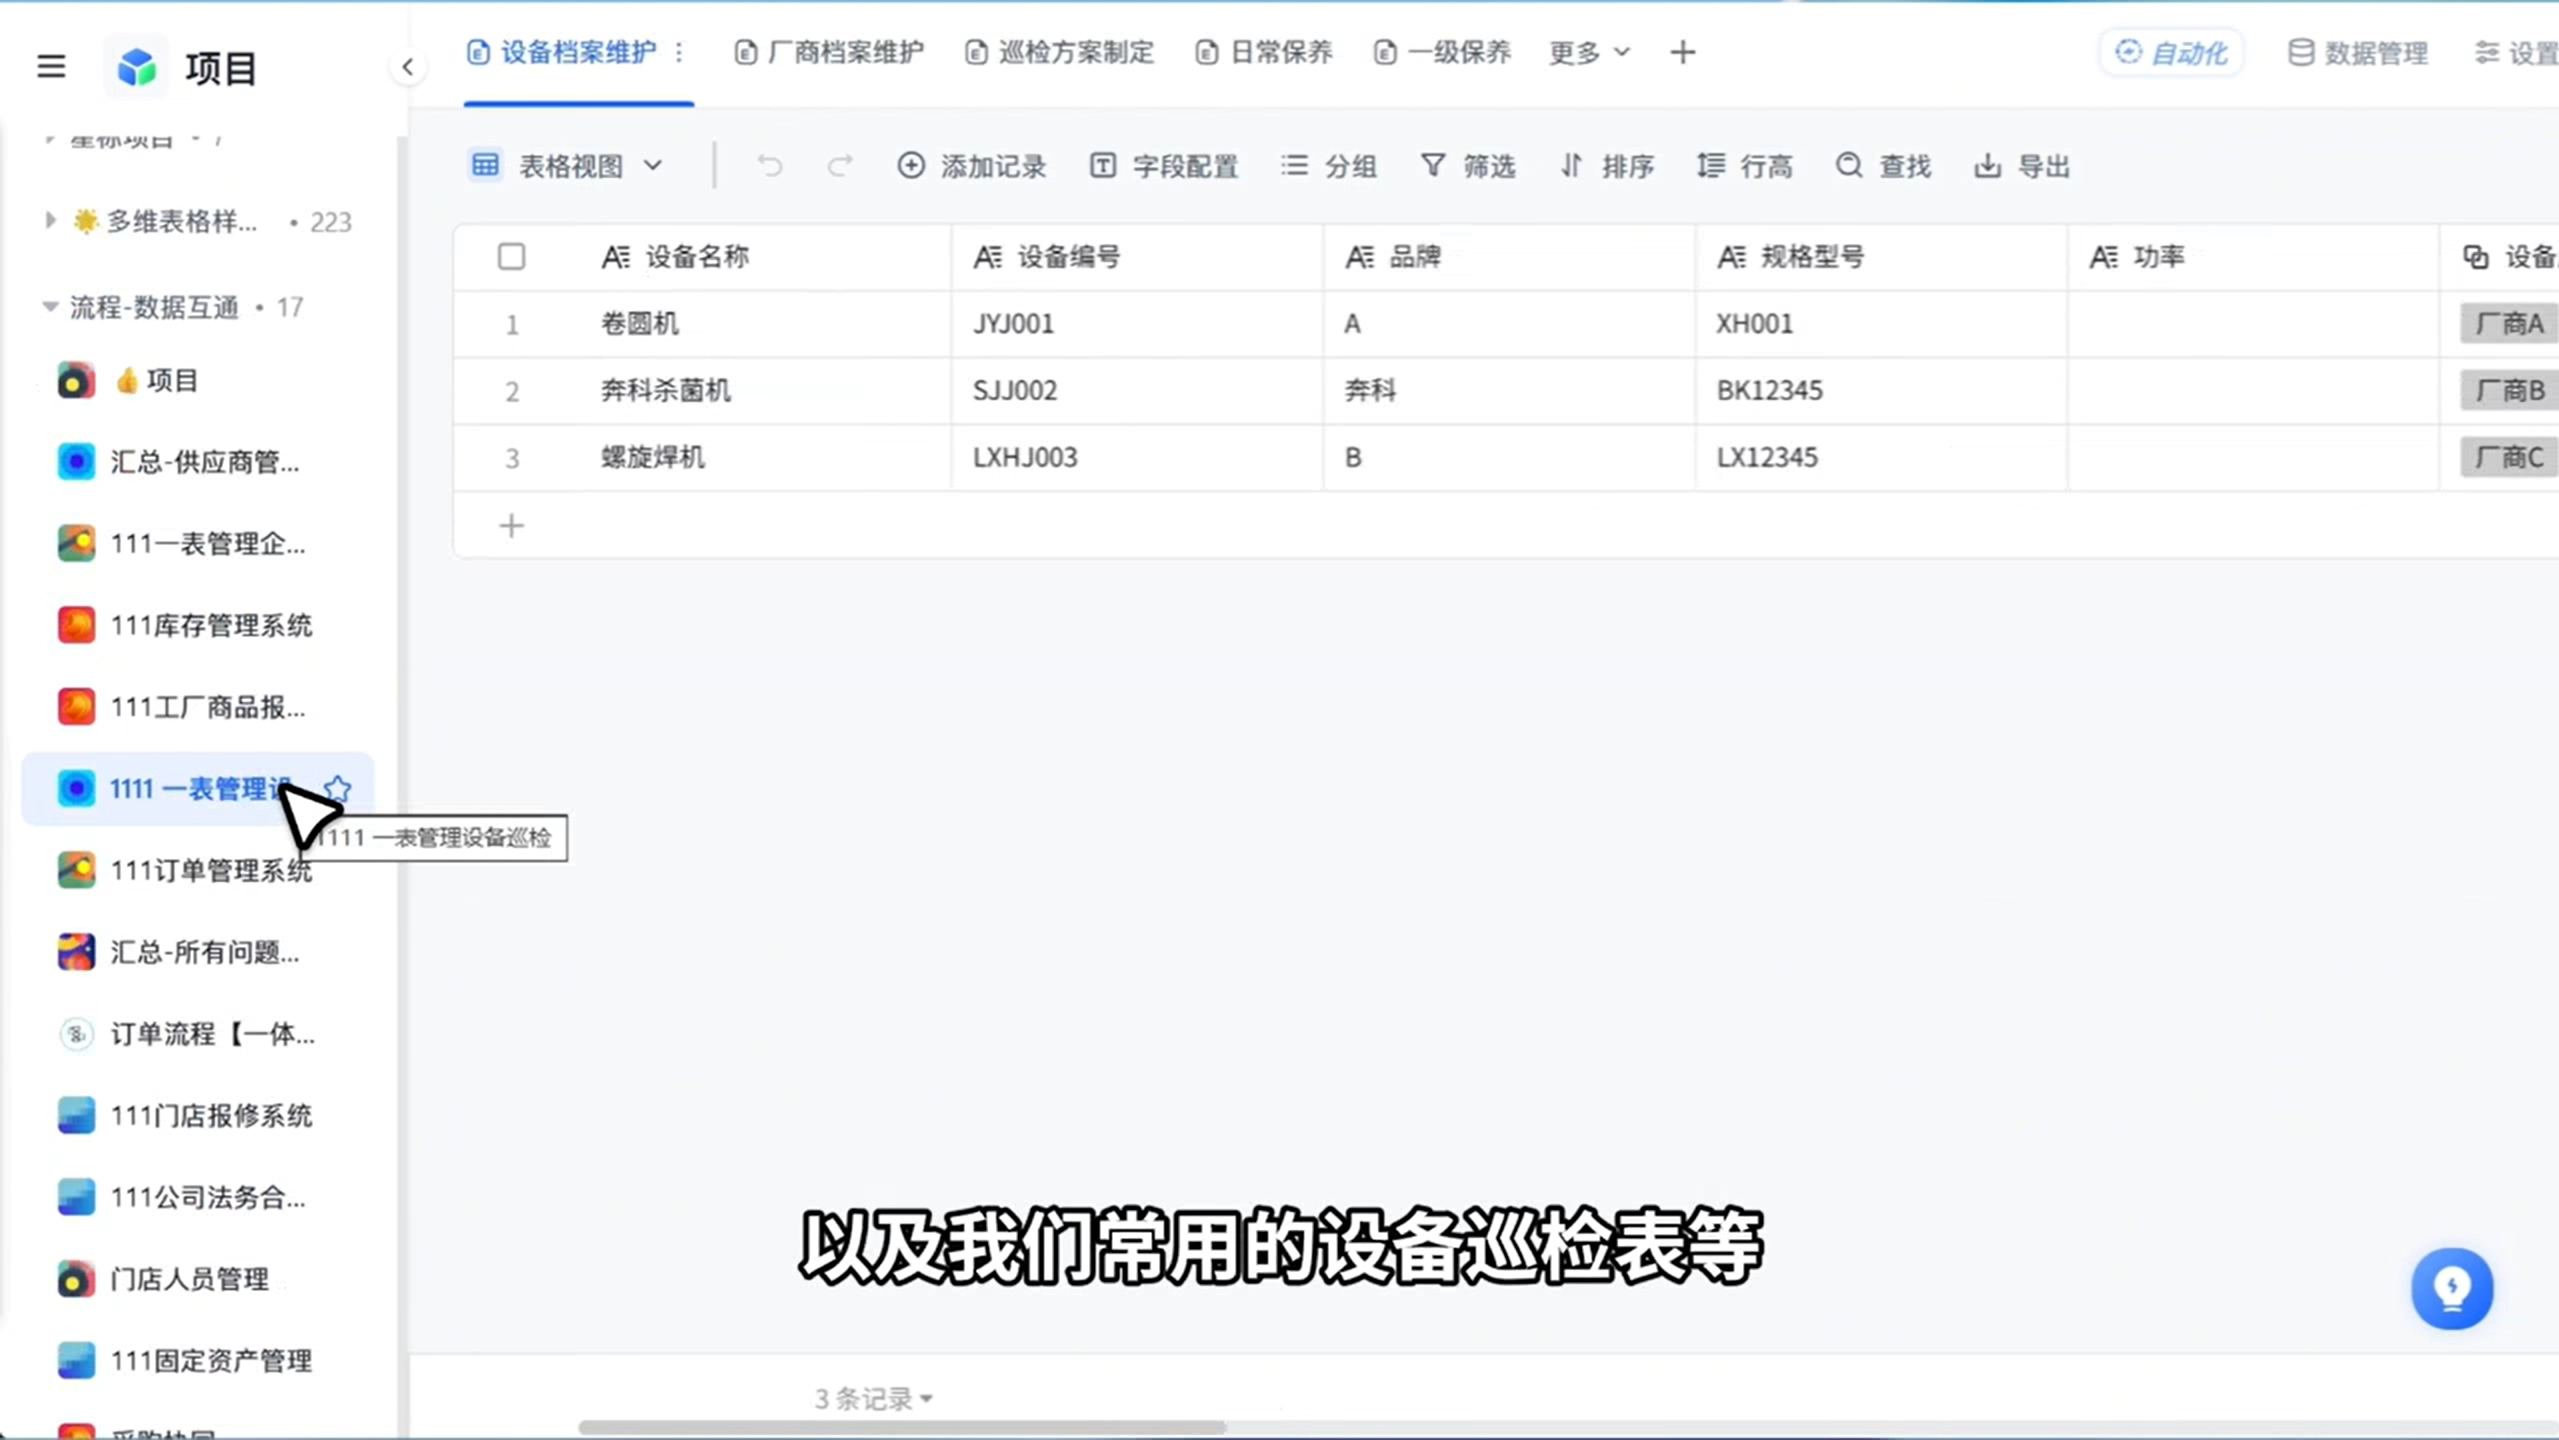Screen dimensions: 2559x1440
Task: Click the 排序 sort tool
Action: pos(1606,166)
